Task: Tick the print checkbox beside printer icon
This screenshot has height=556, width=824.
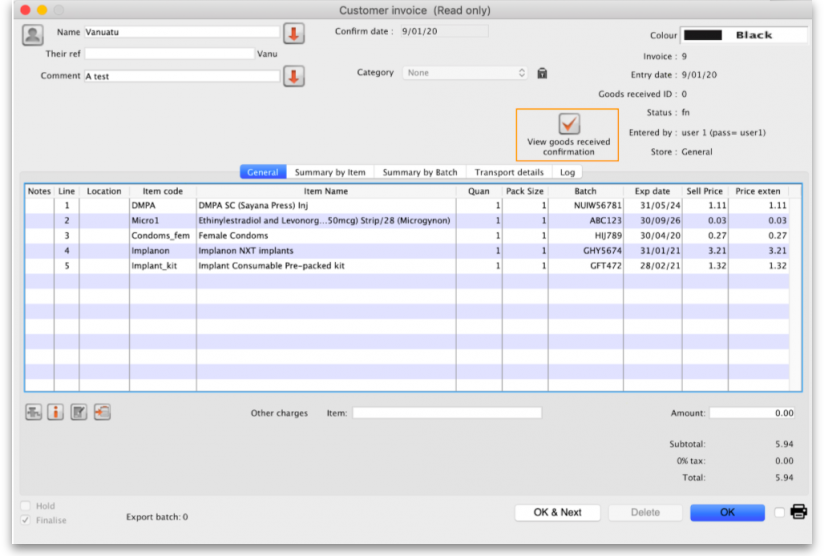Action: 780,513
